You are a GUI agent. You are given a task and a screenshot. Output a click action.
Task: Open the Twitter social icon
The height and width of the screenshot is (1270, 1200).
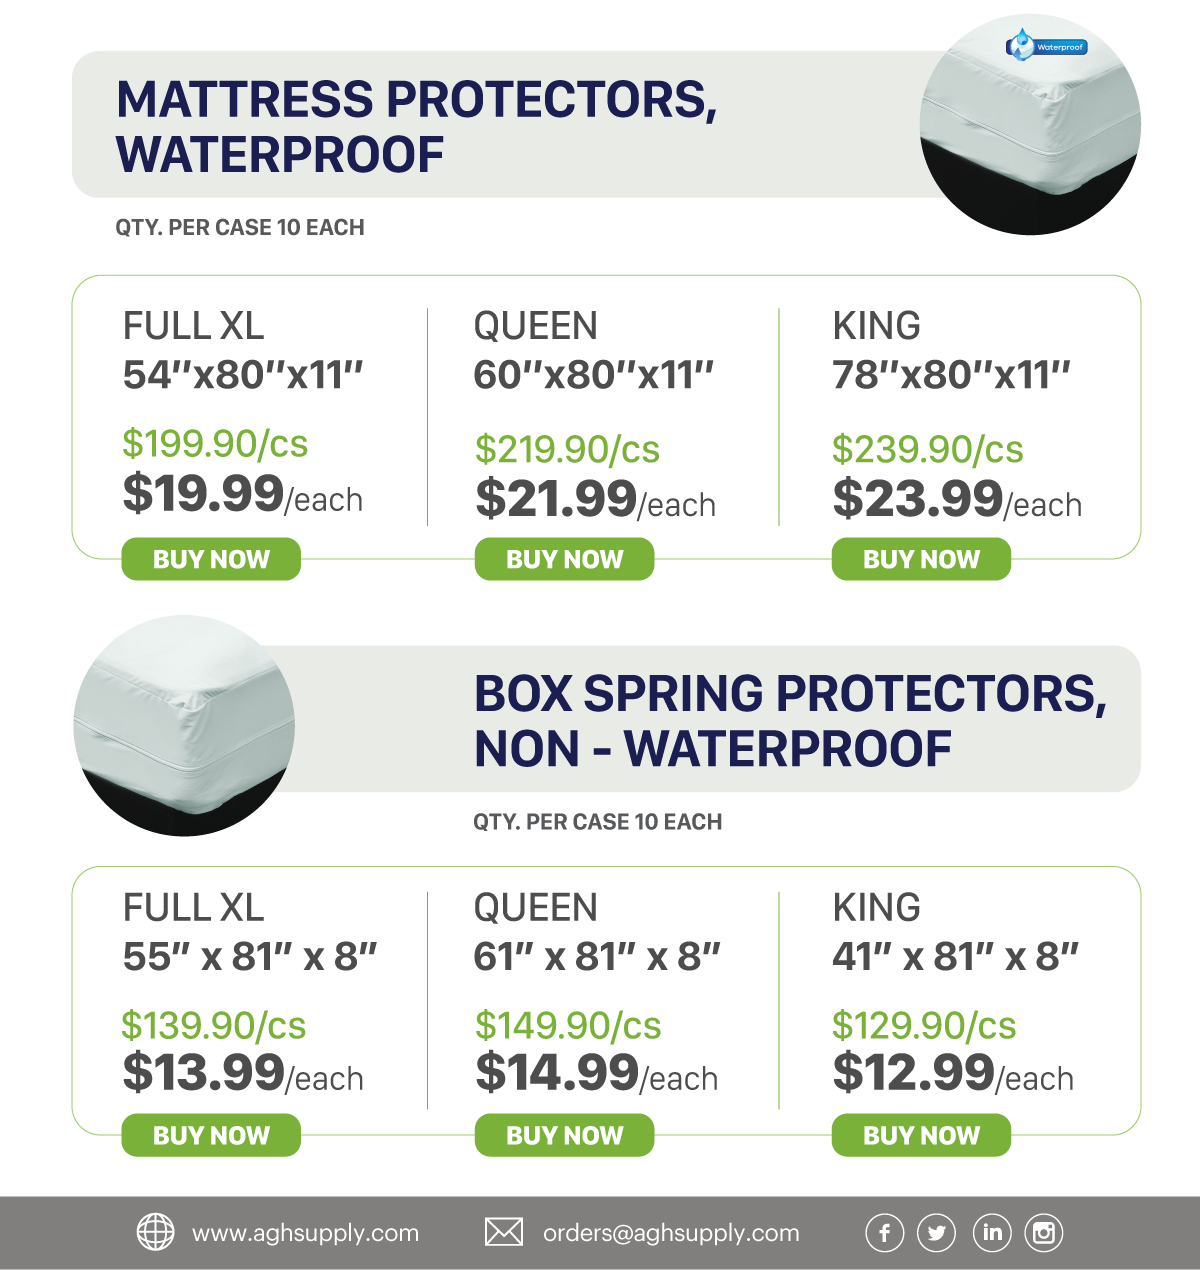click(937, 1233)
